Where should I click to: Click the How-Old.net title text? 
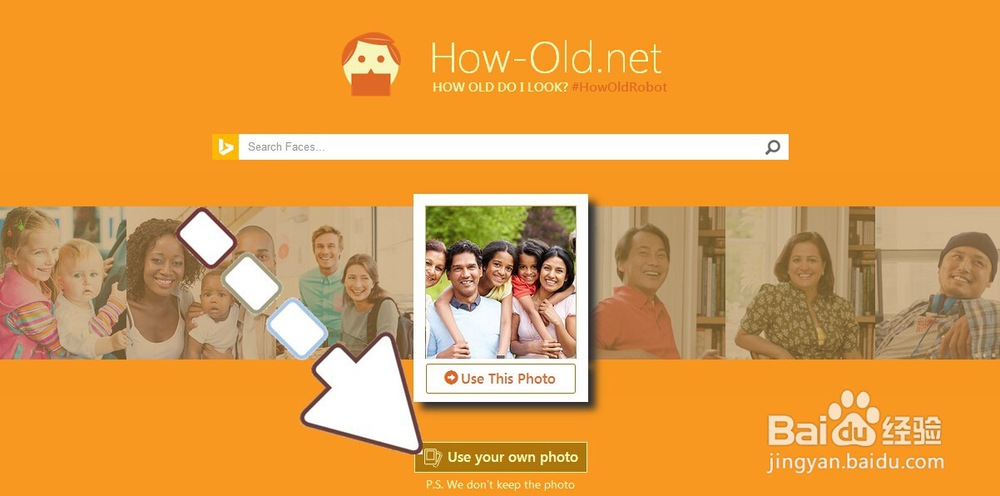[547, 59]
